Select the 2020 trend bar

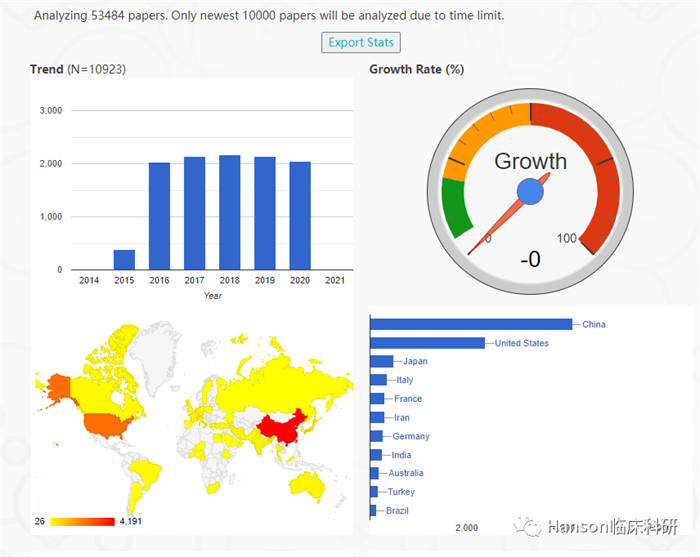click(x=300, y=216)
